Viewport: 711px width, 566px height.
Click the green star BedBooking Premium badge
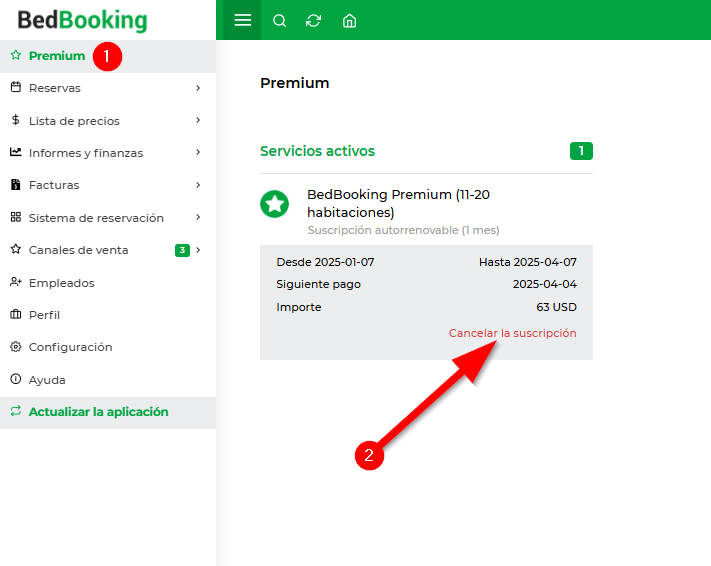click(274, 204)
